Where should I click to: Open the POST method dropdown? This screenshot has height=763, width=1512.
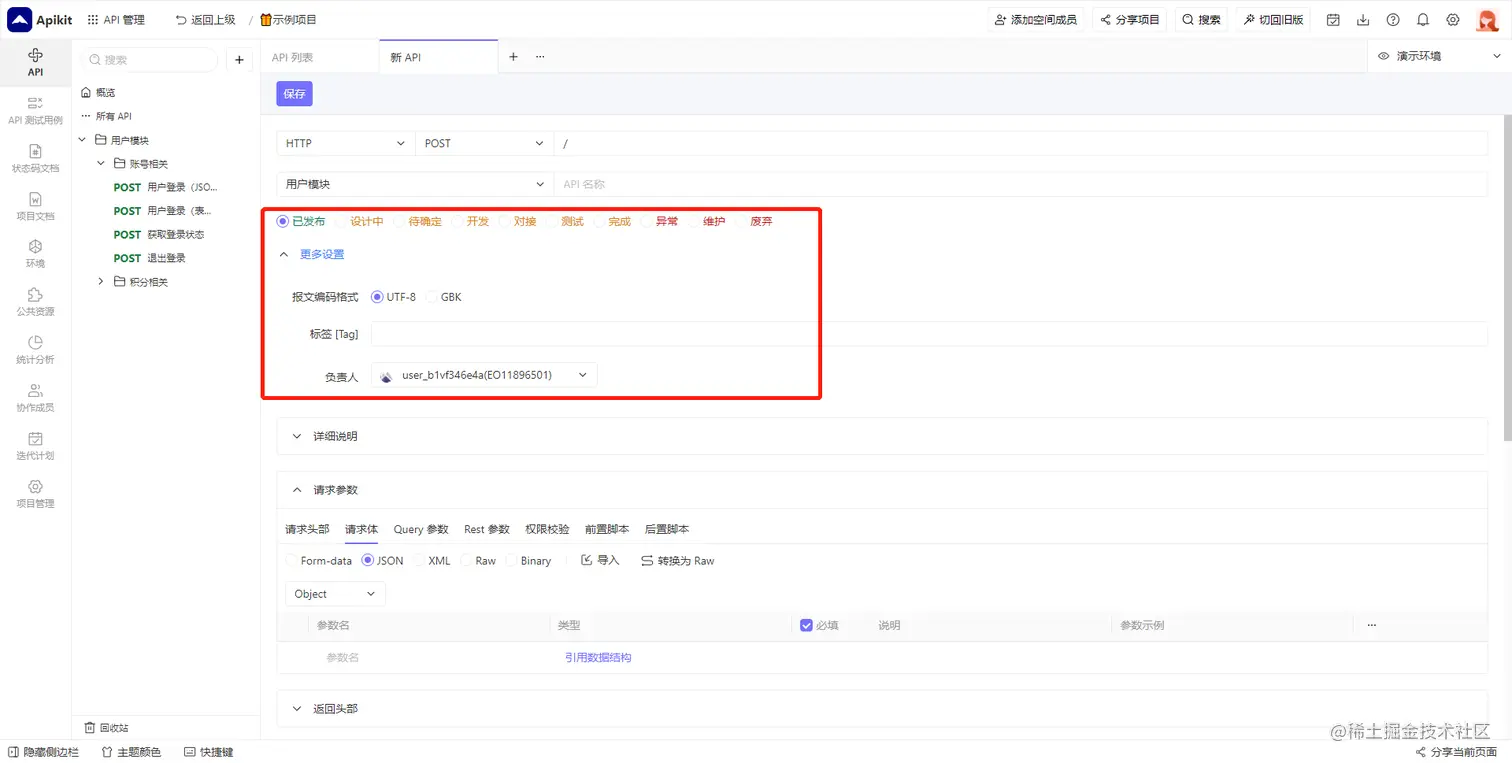(484, 143)
